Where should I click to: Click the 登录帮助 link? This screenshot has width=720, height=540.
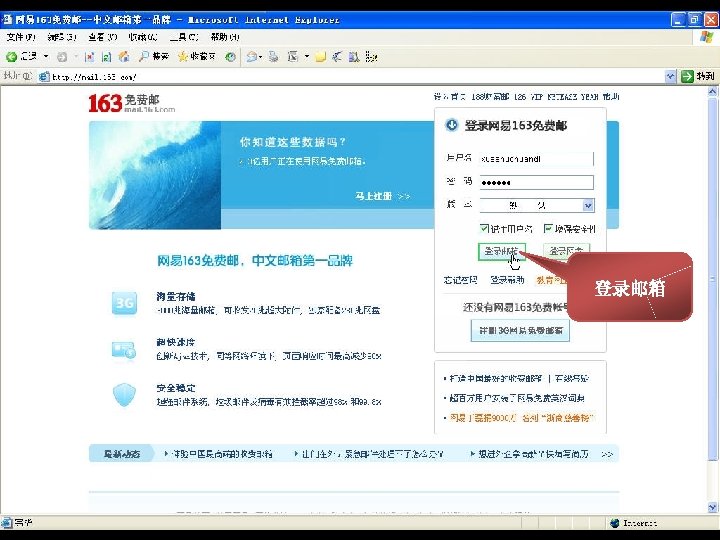507,280
